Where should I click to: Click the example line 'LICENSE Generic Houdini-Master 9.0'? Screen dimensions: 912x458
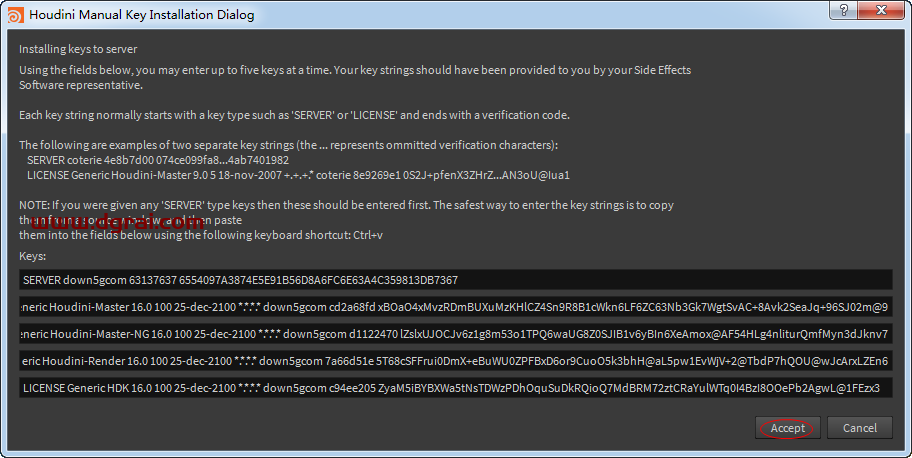tap(298, 175)
